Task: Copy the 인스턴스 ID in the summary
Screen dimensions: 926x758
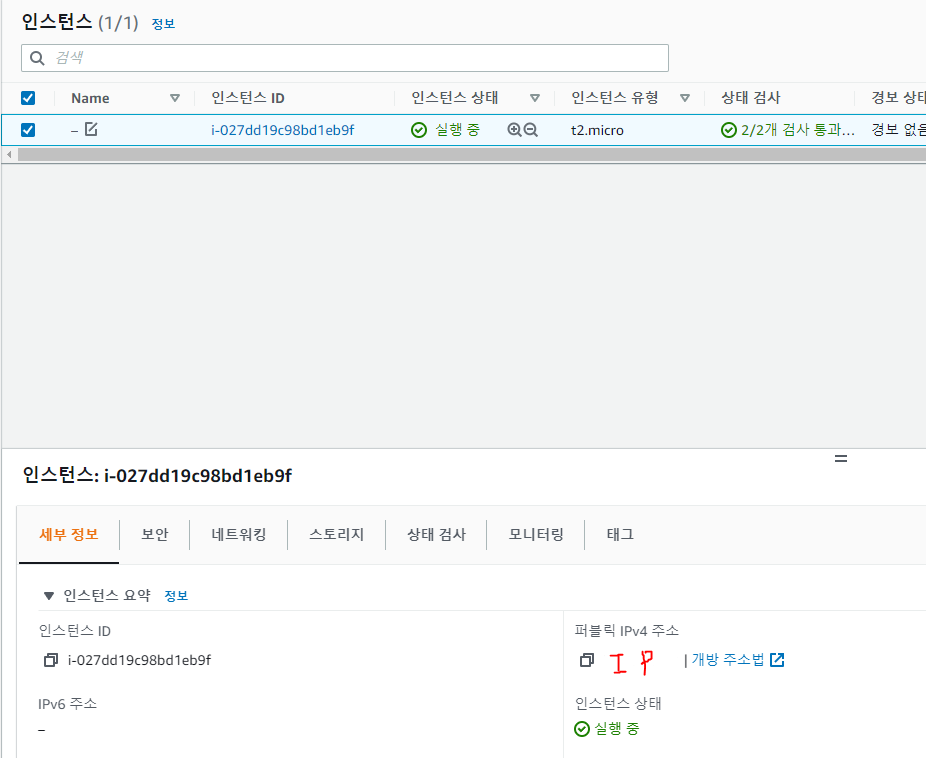Action: (x=51, y=660)
